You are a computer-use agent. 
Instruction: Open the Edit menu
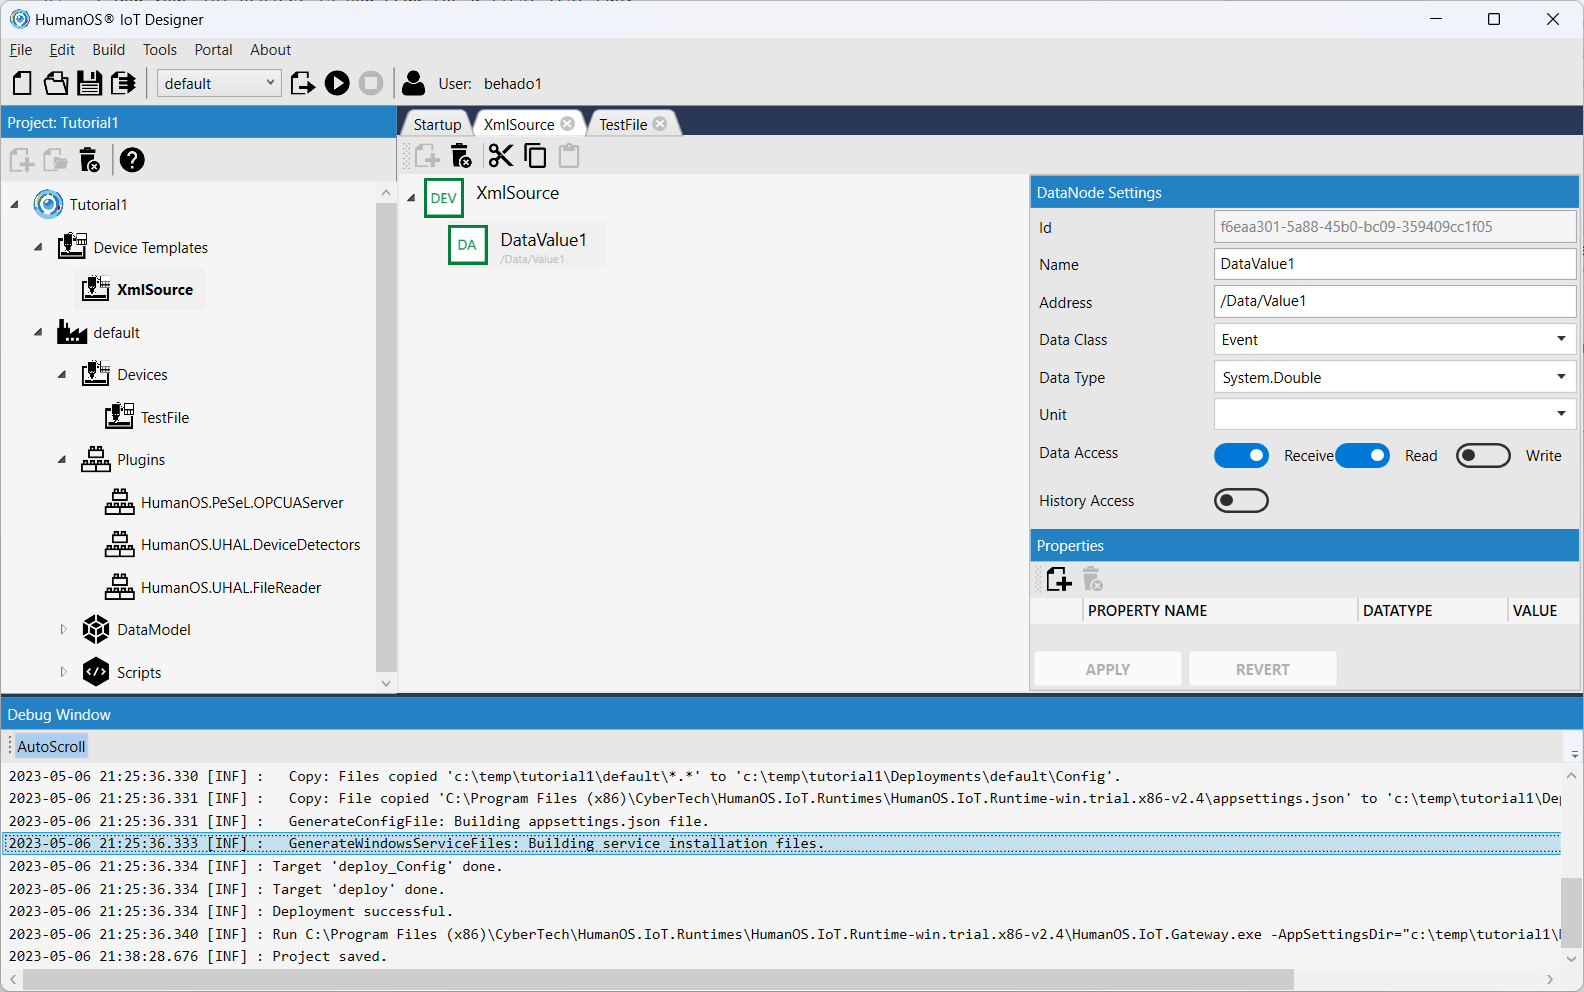pyautogui.click(x=62, y=50)
